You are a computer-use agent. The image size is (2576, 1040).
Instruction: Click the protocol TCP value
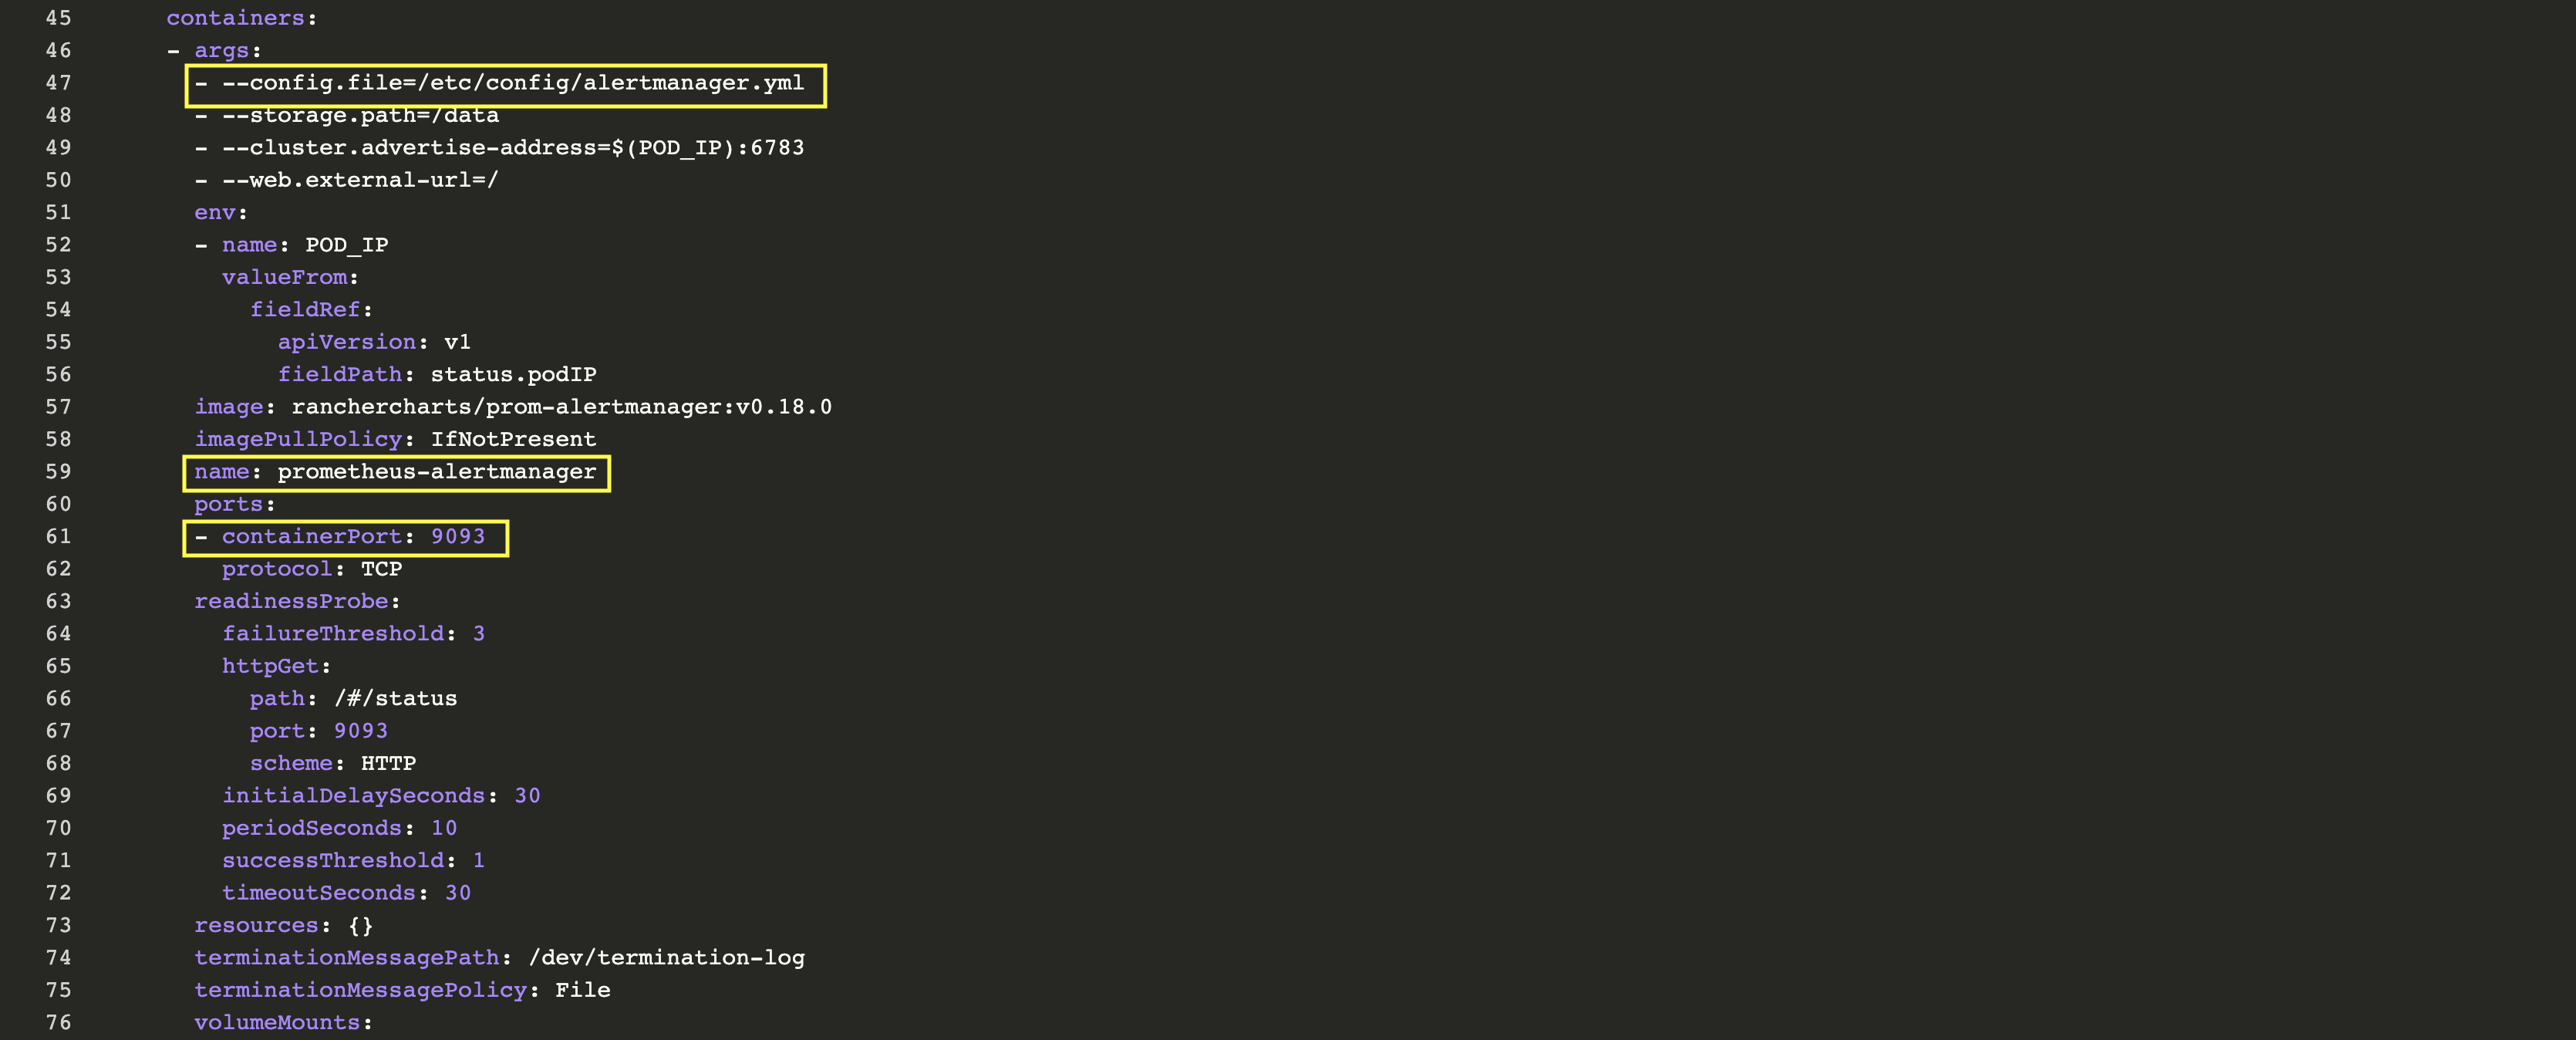click(x=381, y=569)
